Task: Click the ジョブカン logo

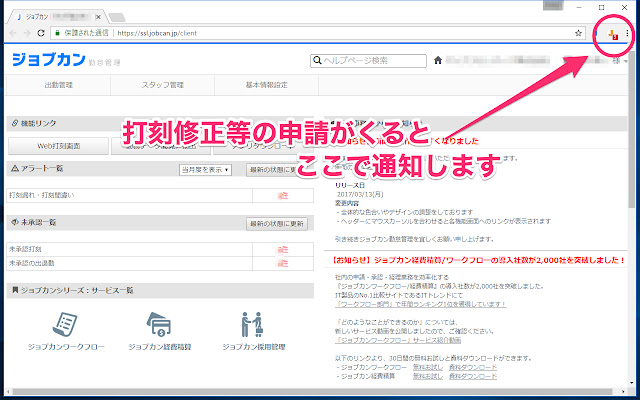Action: tap(49, 60)
